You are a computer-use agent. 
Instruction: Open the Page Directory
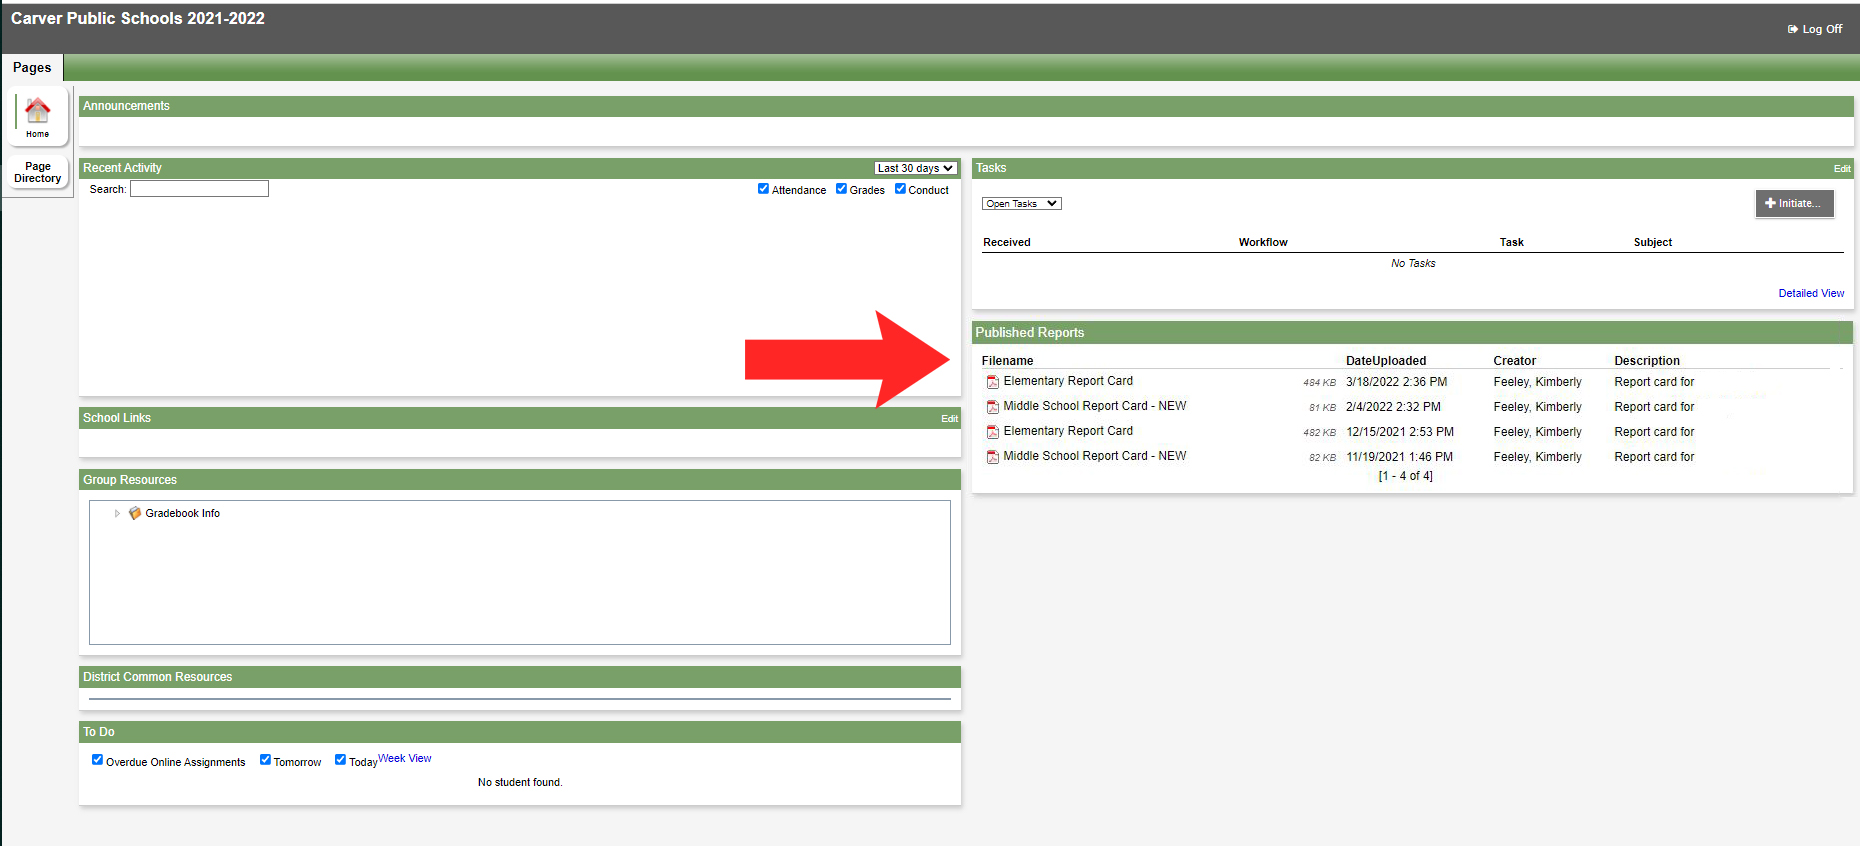pyautogui.click(x=38, y=172)
